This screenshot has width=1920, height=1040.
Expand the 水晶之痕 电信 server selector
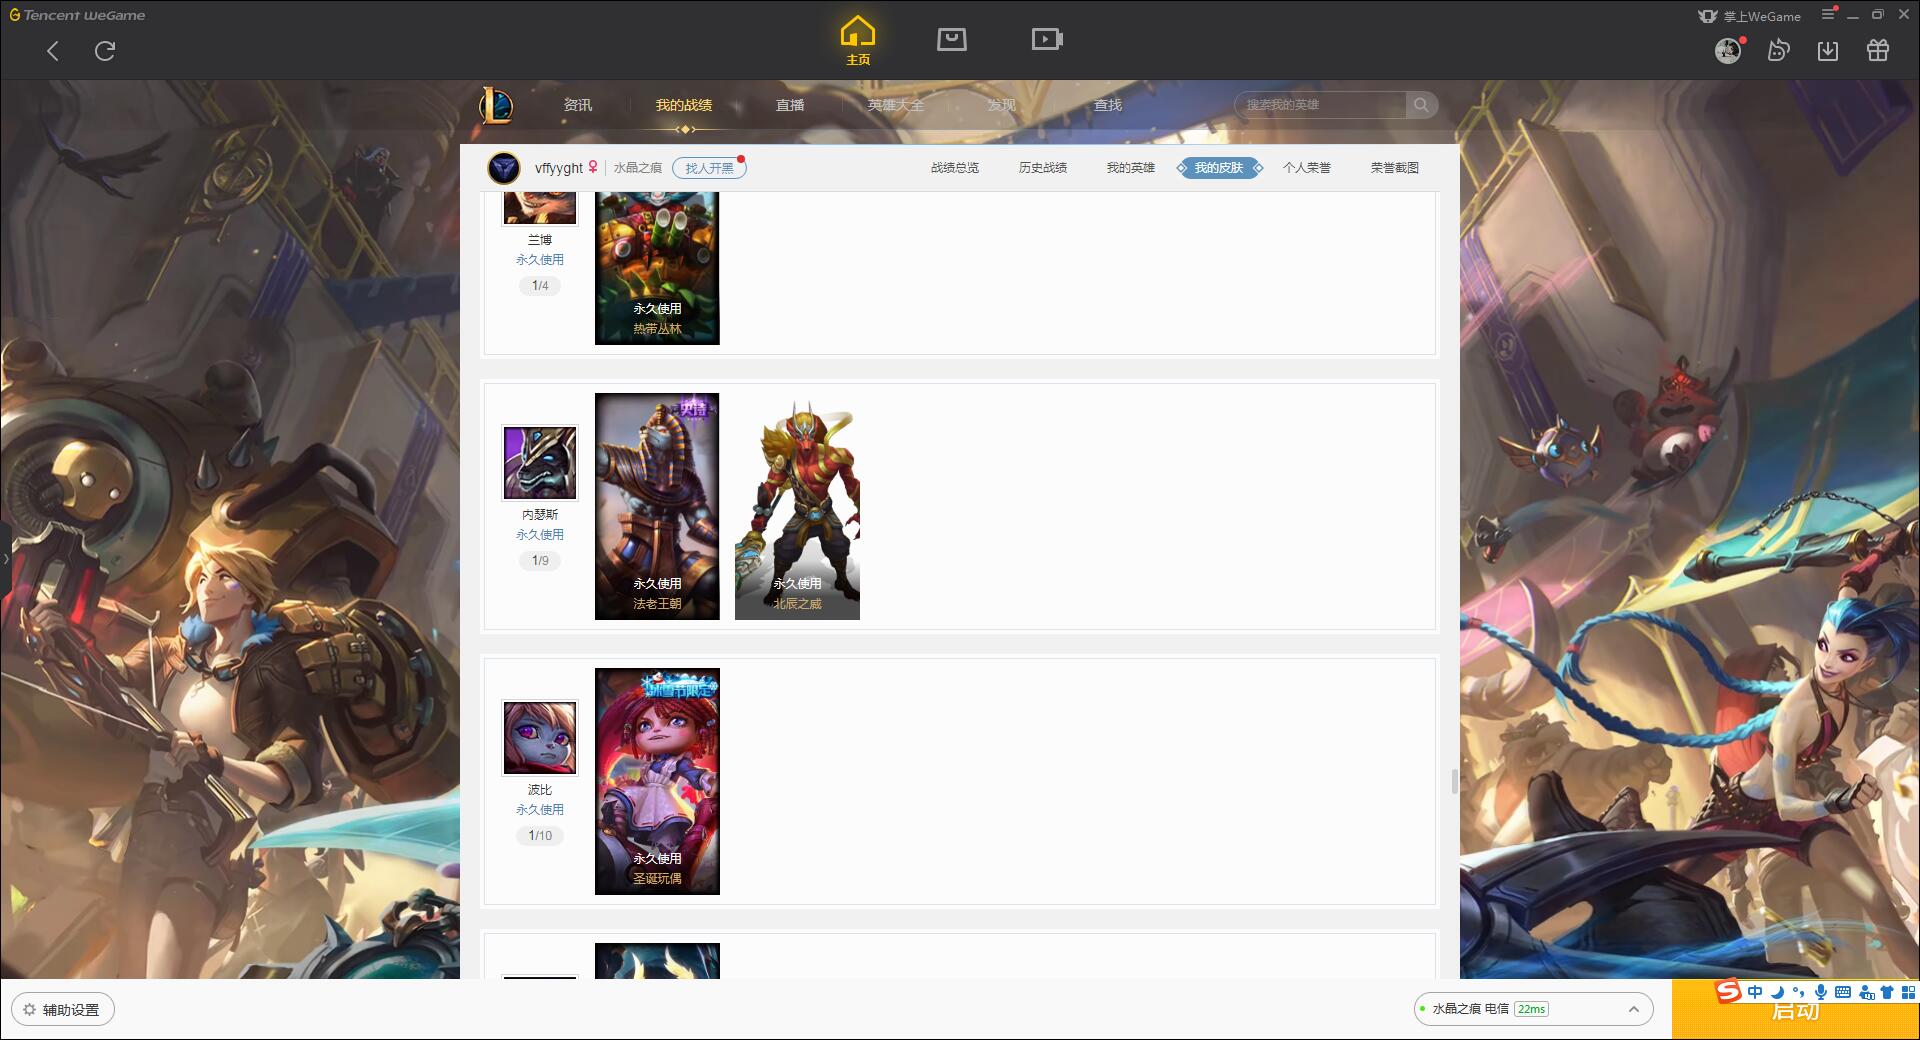click(x=1533, y=1009)
